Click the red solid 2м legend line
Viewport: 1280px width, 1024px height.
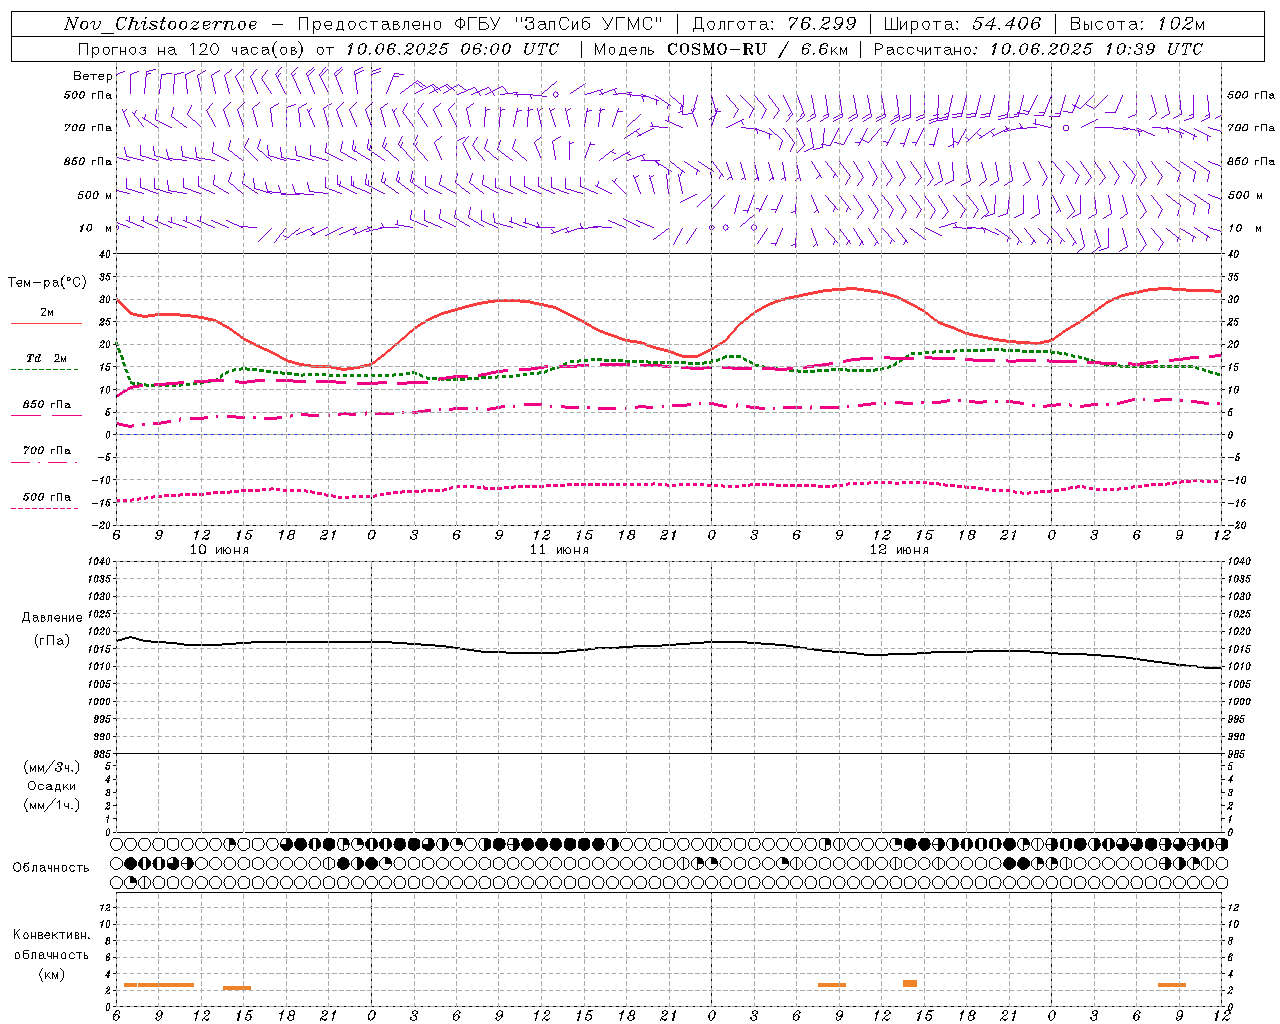click(46, 324)
